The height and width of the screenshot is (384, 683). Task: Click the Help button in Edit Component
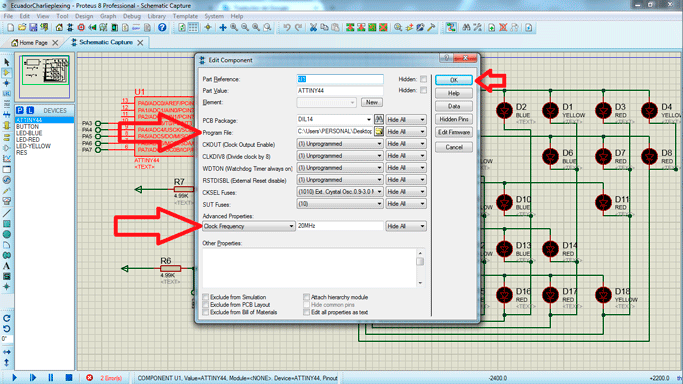[453, 93]
